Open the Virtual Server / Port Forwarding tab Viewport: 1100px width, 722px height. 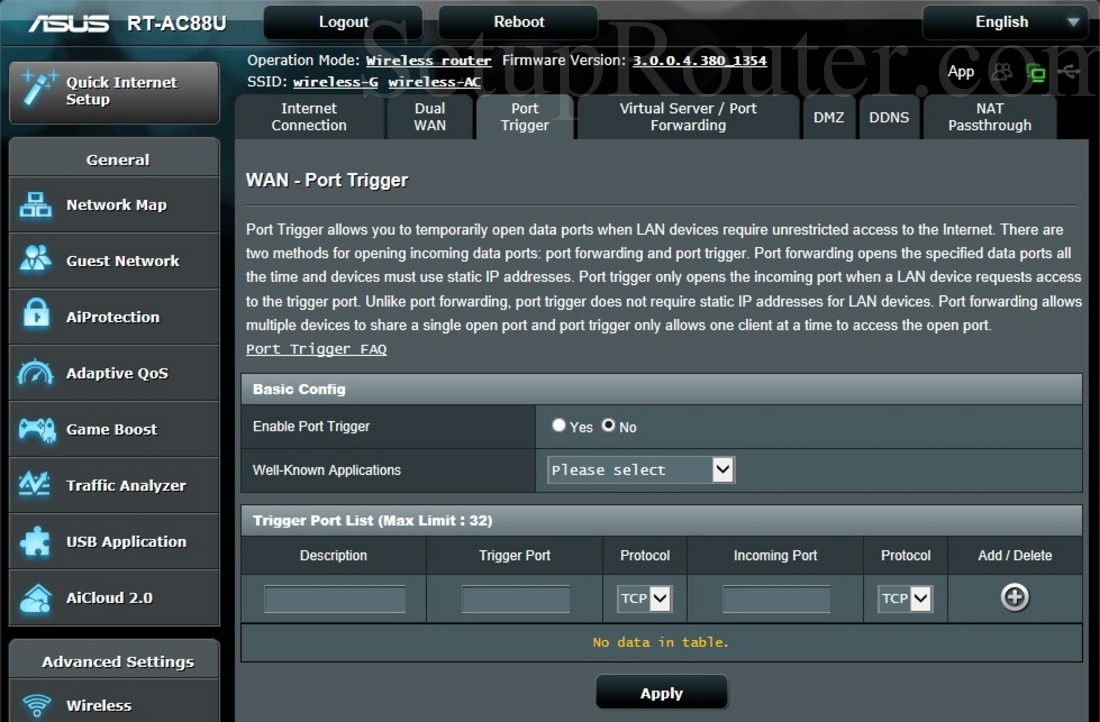point(687,117)
